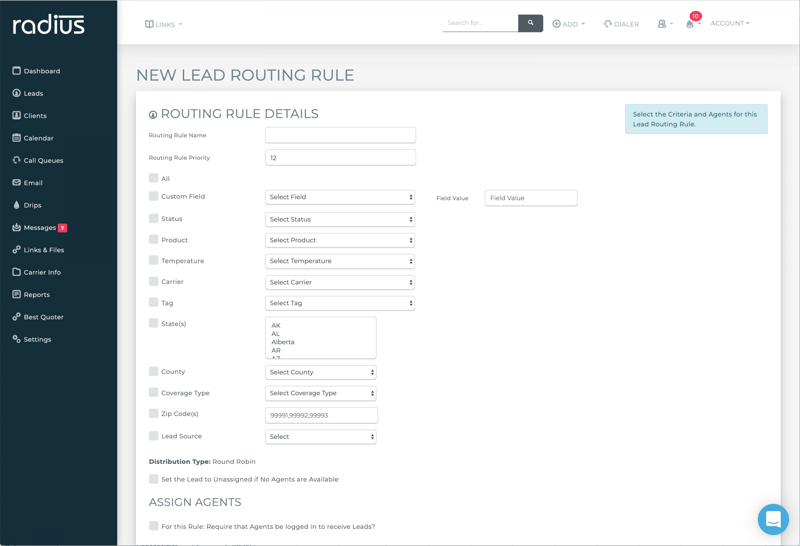
Task: Open the Account menu
Action: [x=729, y=23]
